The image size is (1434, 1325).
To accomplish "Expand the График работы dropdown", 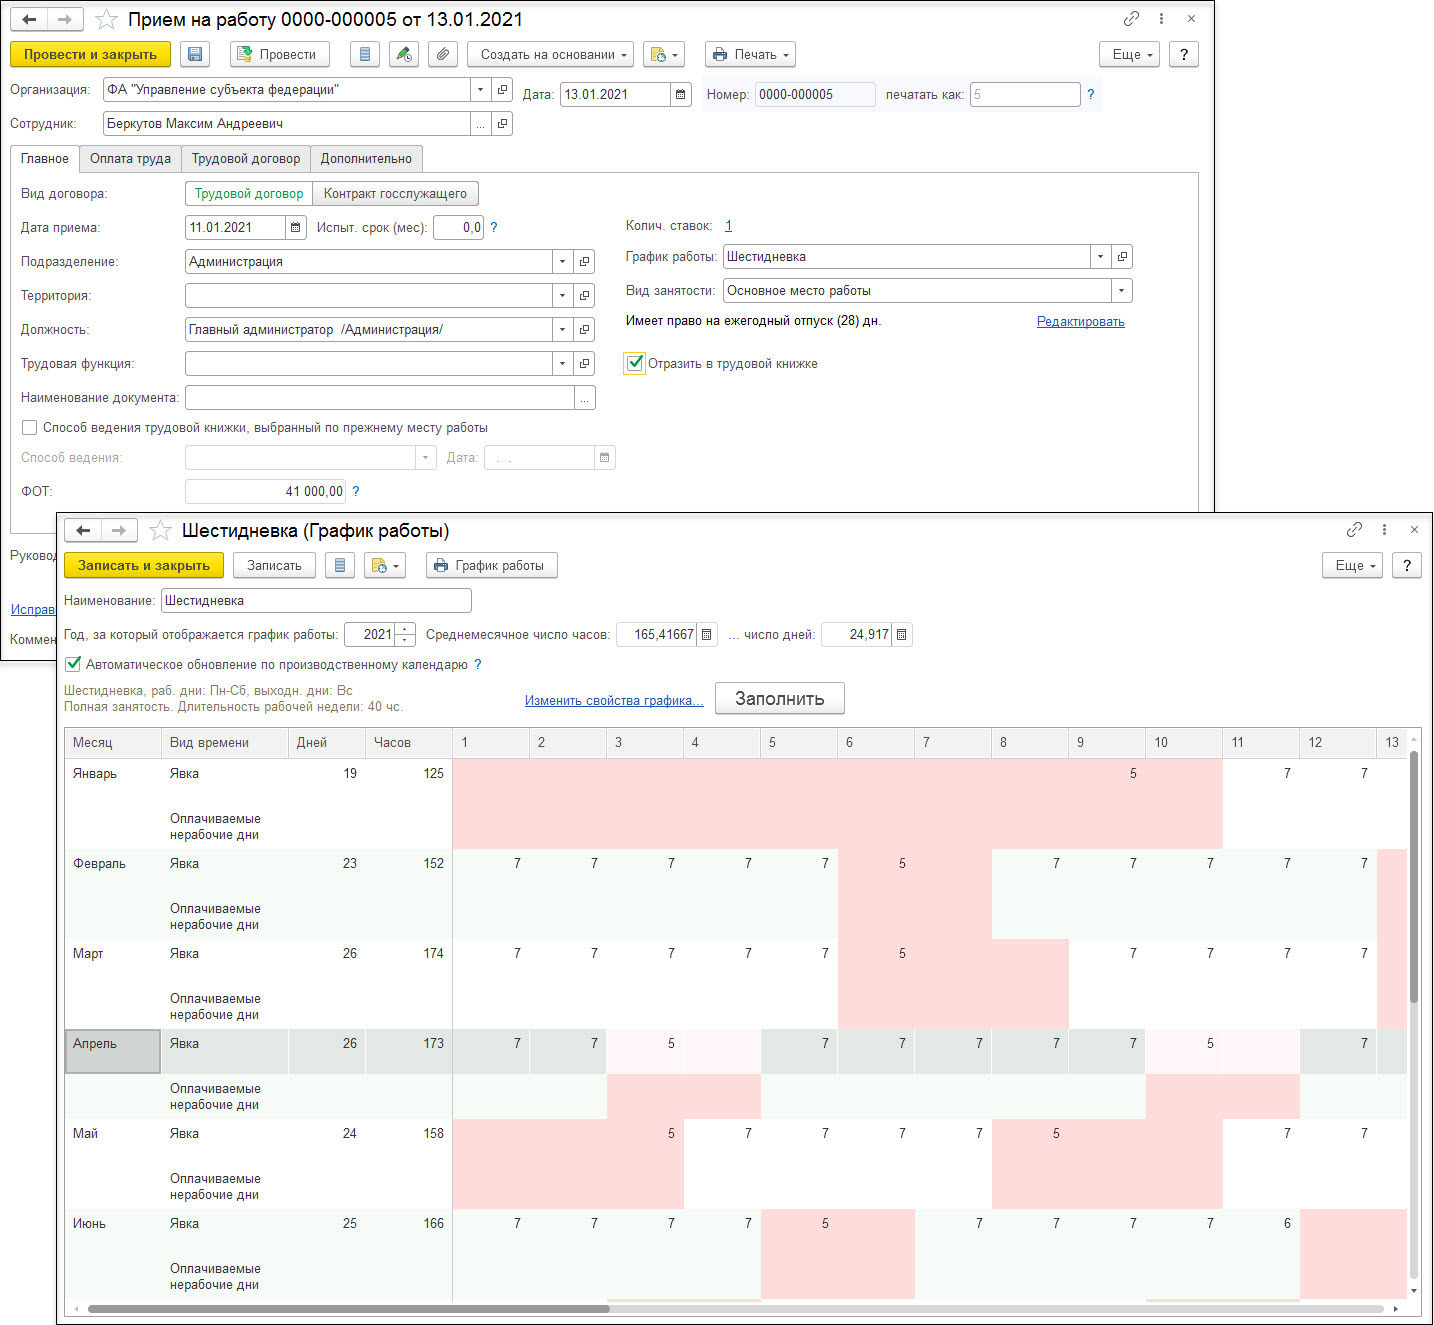I will 1101,256.
